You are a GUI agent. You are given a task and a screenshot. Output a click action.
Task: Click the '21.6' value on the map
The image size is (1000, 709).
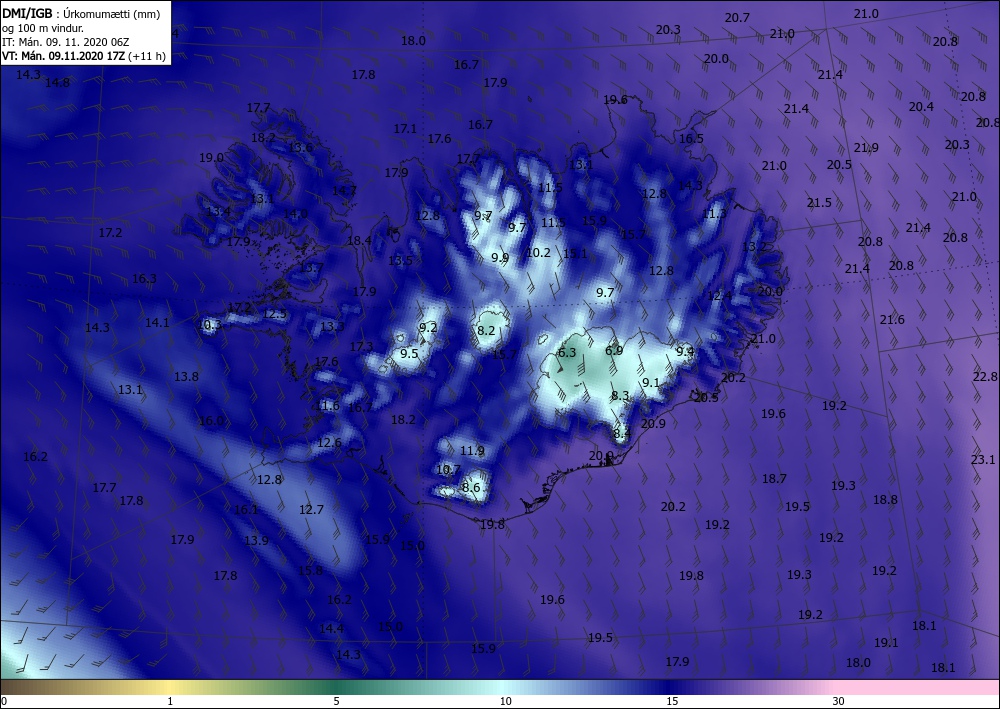(x=892, y=319)
